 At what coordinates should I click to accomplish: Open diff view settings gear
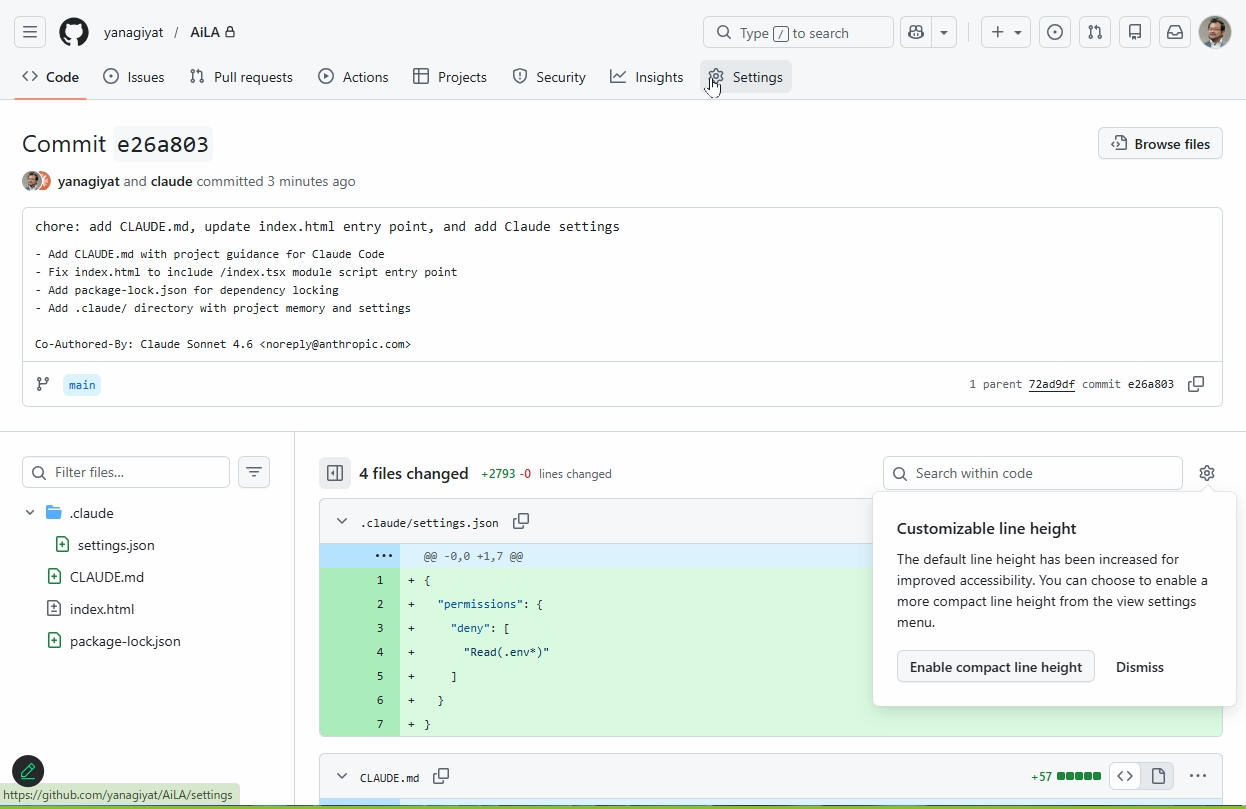point(1207,473)
